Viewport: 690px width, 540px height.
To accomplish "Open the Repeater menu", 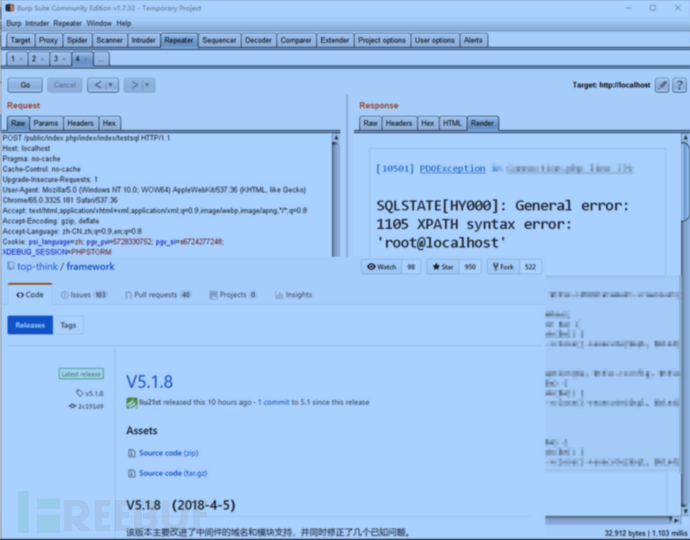I will click(x=67, y=23).
